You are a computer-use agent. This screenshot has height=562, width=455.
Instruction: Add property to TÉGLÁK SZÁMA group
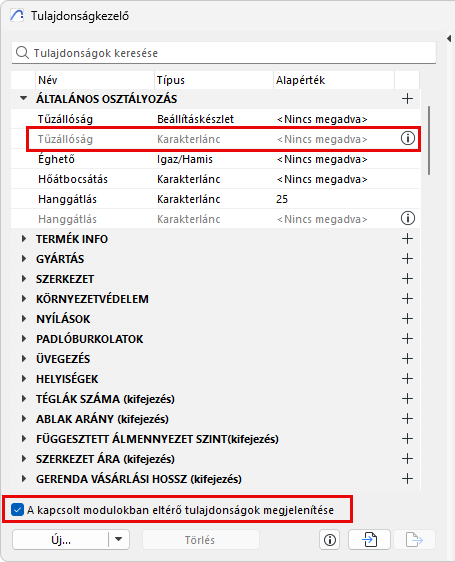pyautogui.click(x=407, y=399)
